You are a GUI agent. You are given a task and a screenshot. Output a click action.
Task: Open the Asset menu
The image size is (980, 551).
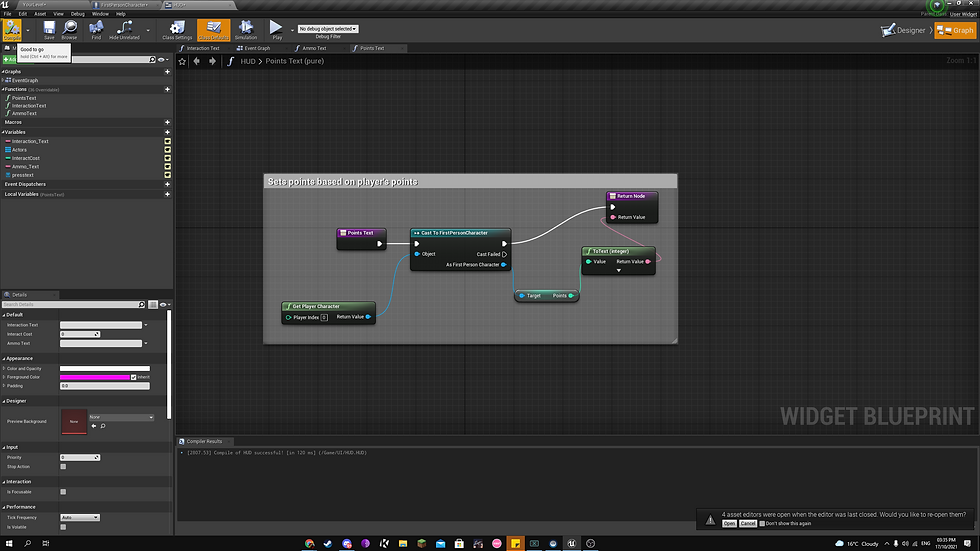(40, 14)
